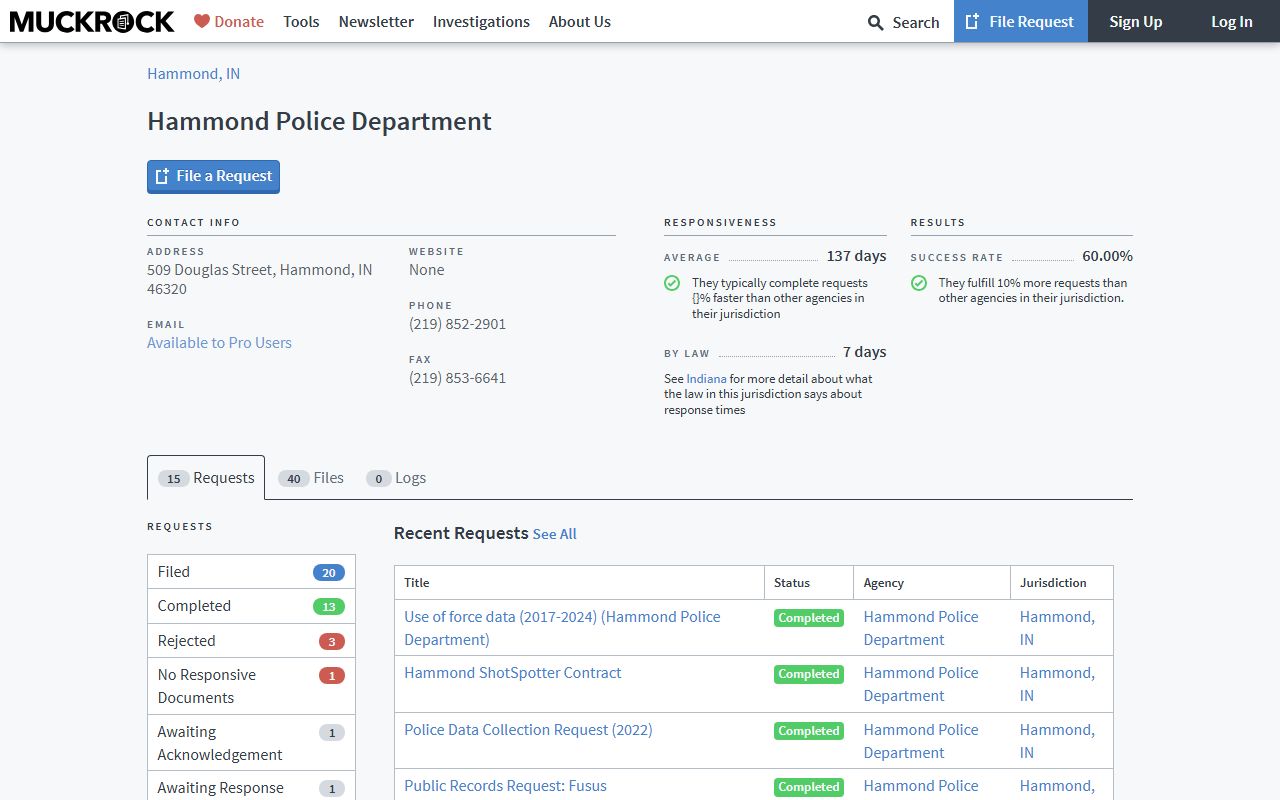Click the phone number (219) 852-2901
This screenshot has width=1280, height=800.
pos(457,324)
